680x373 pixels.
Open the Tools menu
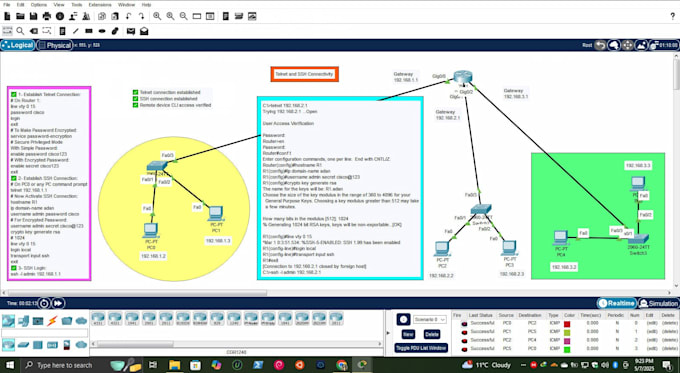pos(76,5)
